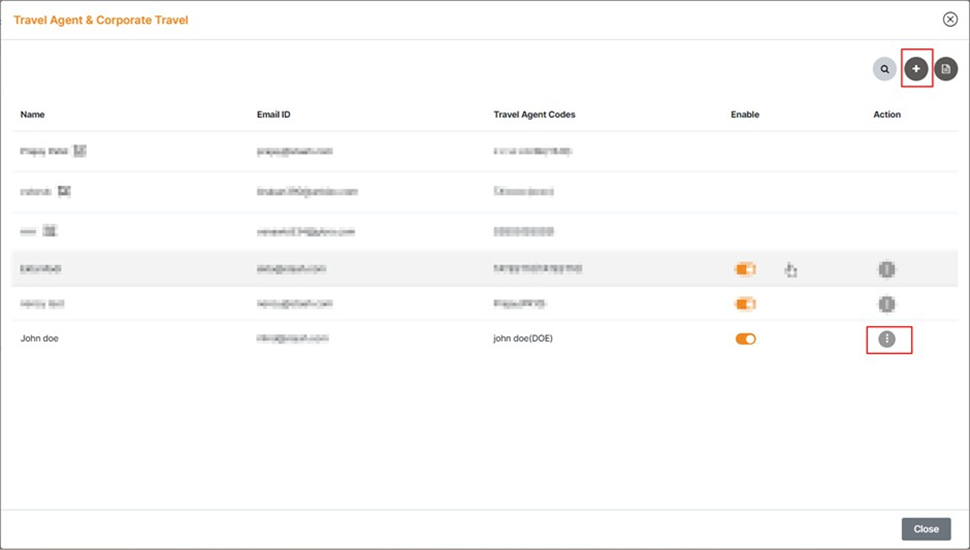Click the Email ID column header
970x550 pixels.
click(273, 115)
